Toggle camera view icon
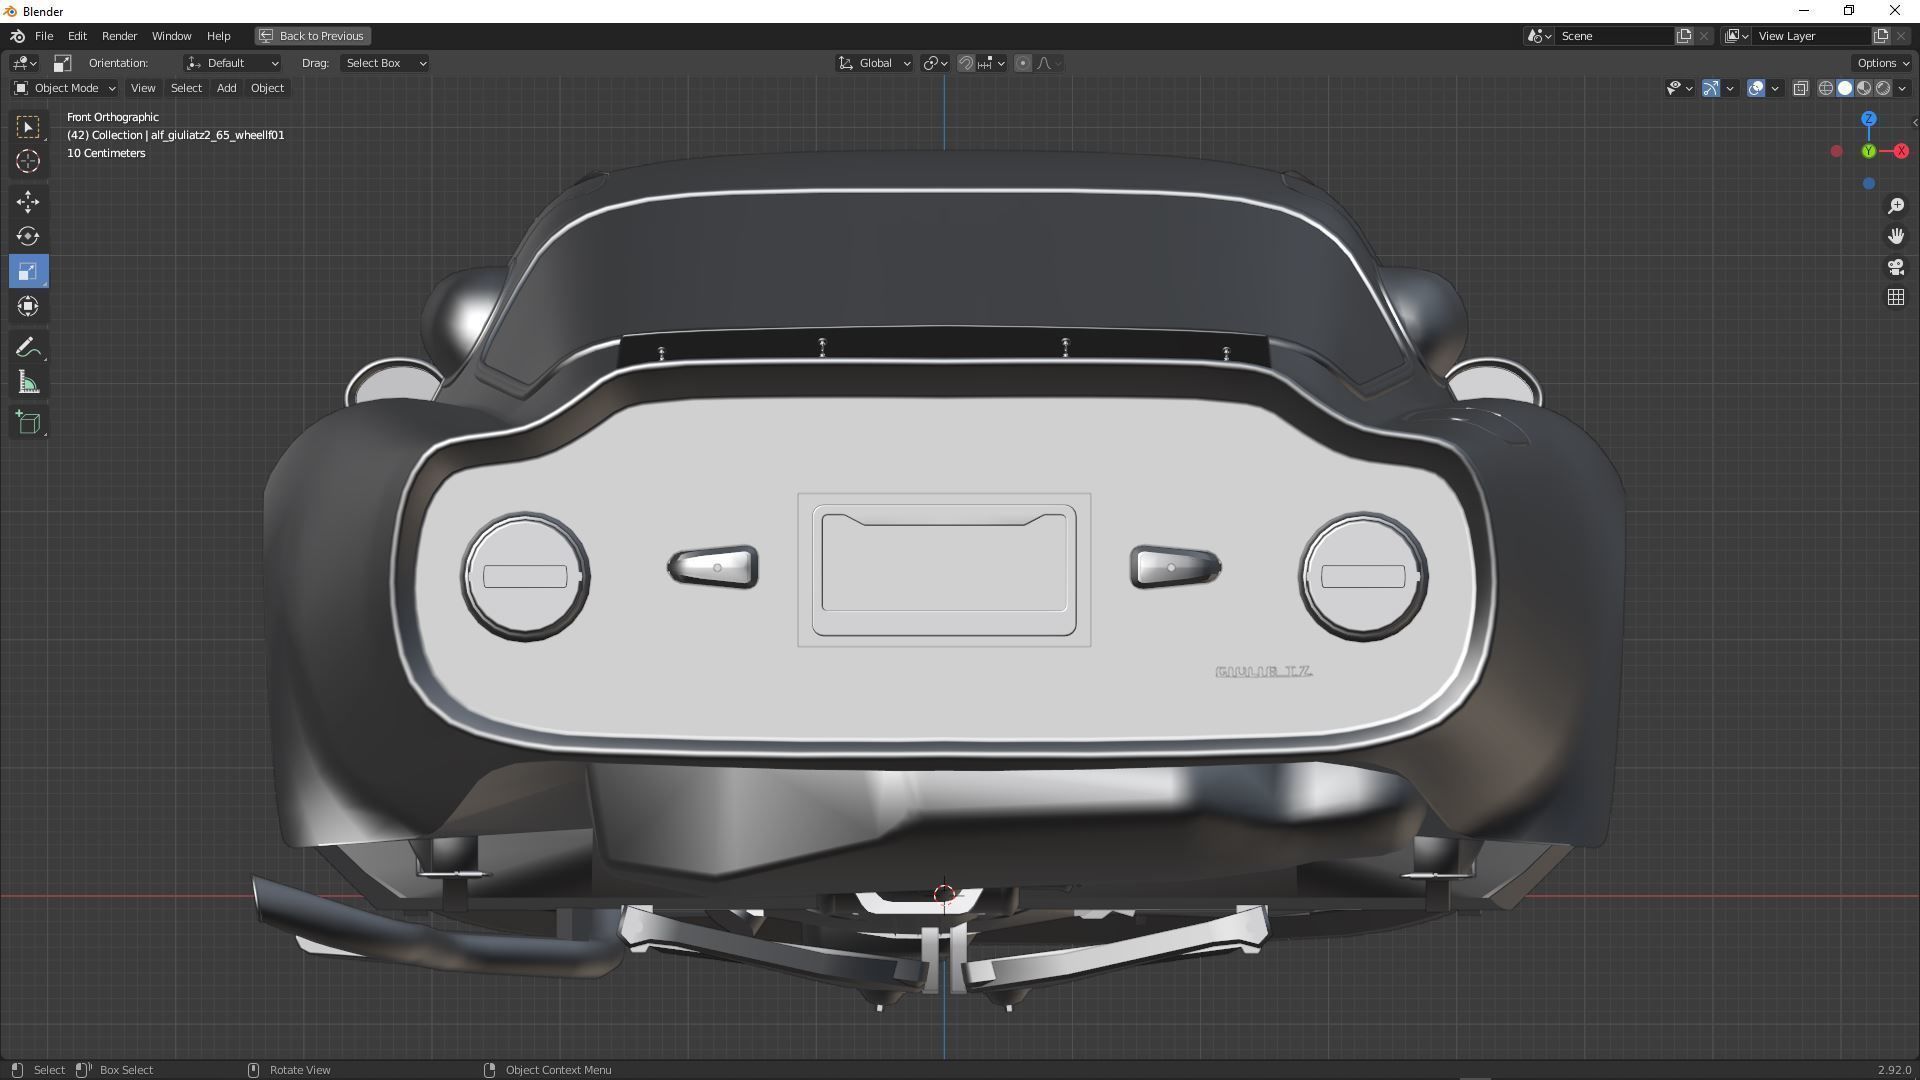 1895,267
